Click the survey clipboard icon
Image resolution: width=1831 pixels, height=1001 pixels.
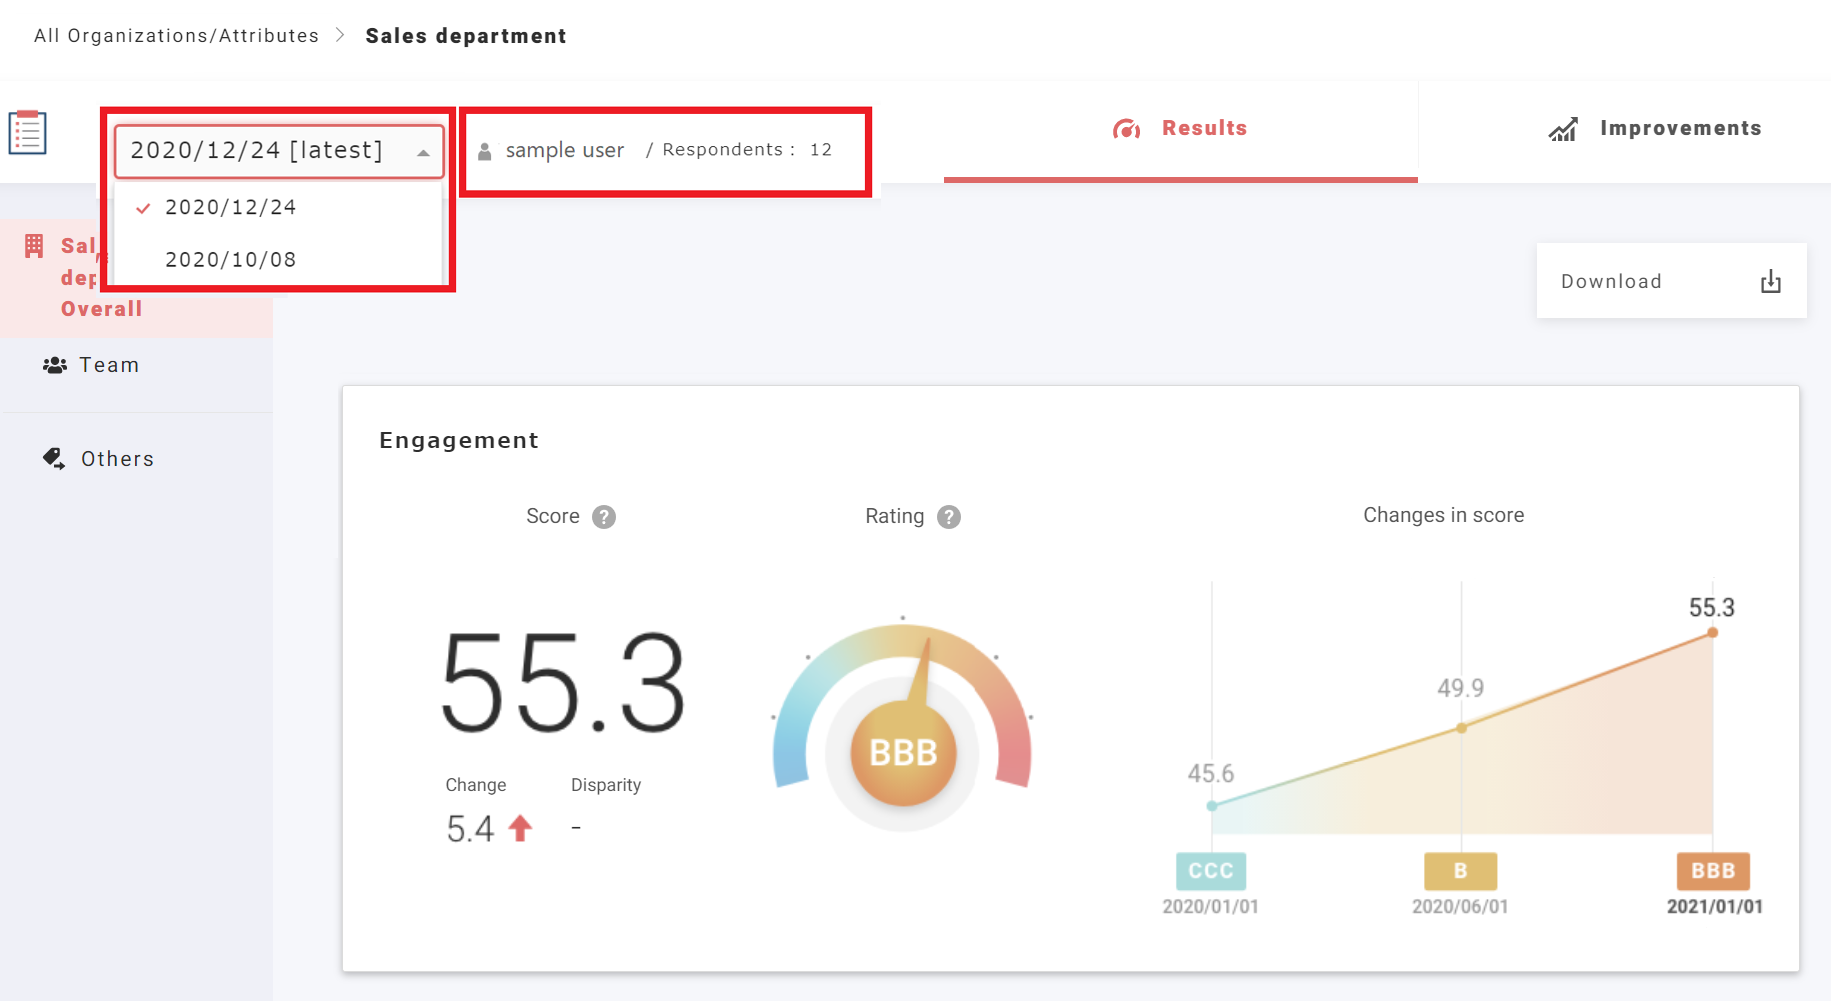click(28, 132)
